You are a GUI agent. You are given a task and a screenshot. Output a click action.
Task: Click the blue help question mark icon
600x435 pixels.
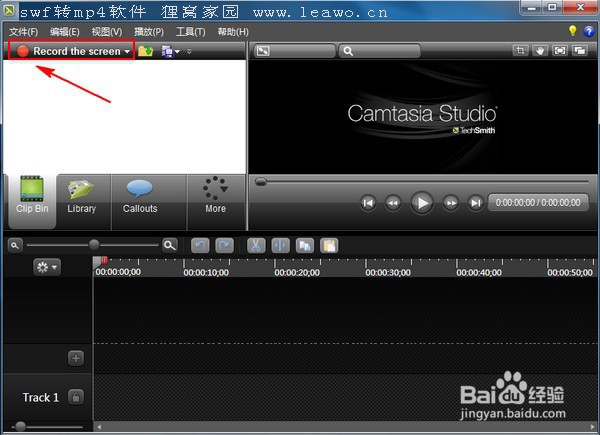(589, 31)
